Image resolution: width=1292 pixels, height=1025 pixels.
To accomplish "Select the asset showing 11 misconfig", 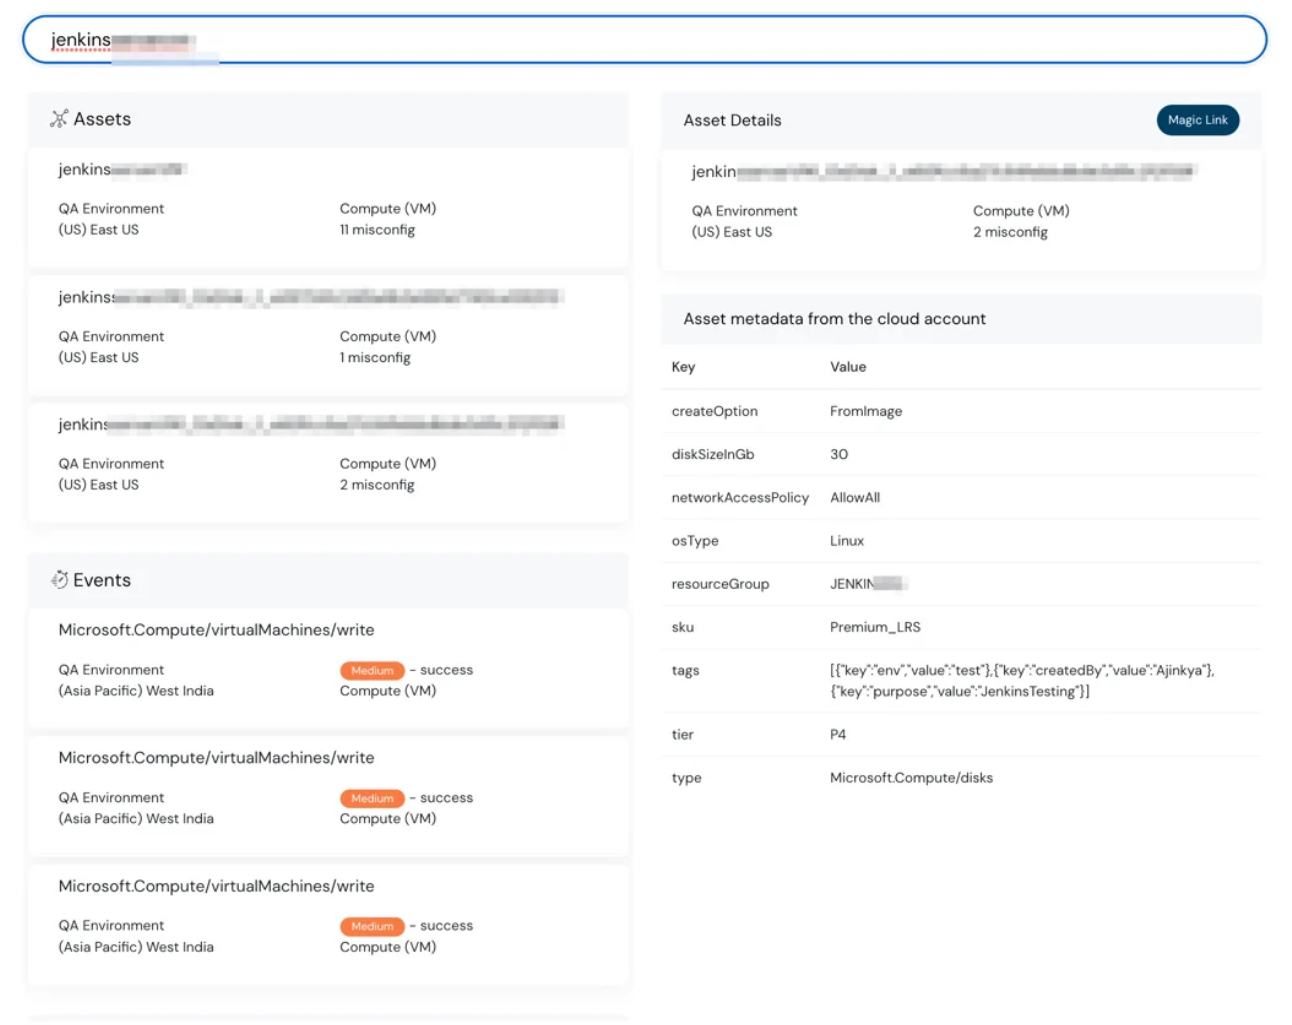I will (x=327, y=199).
